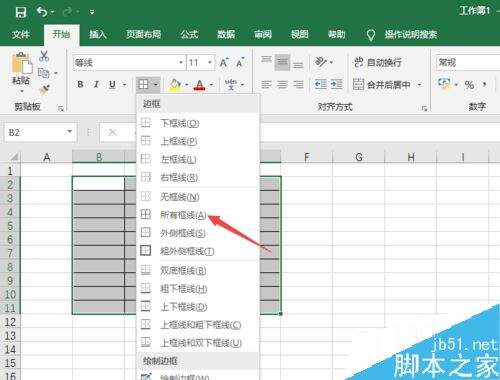Click the phonetic guide 文 icon

click(x=231, y=85)
